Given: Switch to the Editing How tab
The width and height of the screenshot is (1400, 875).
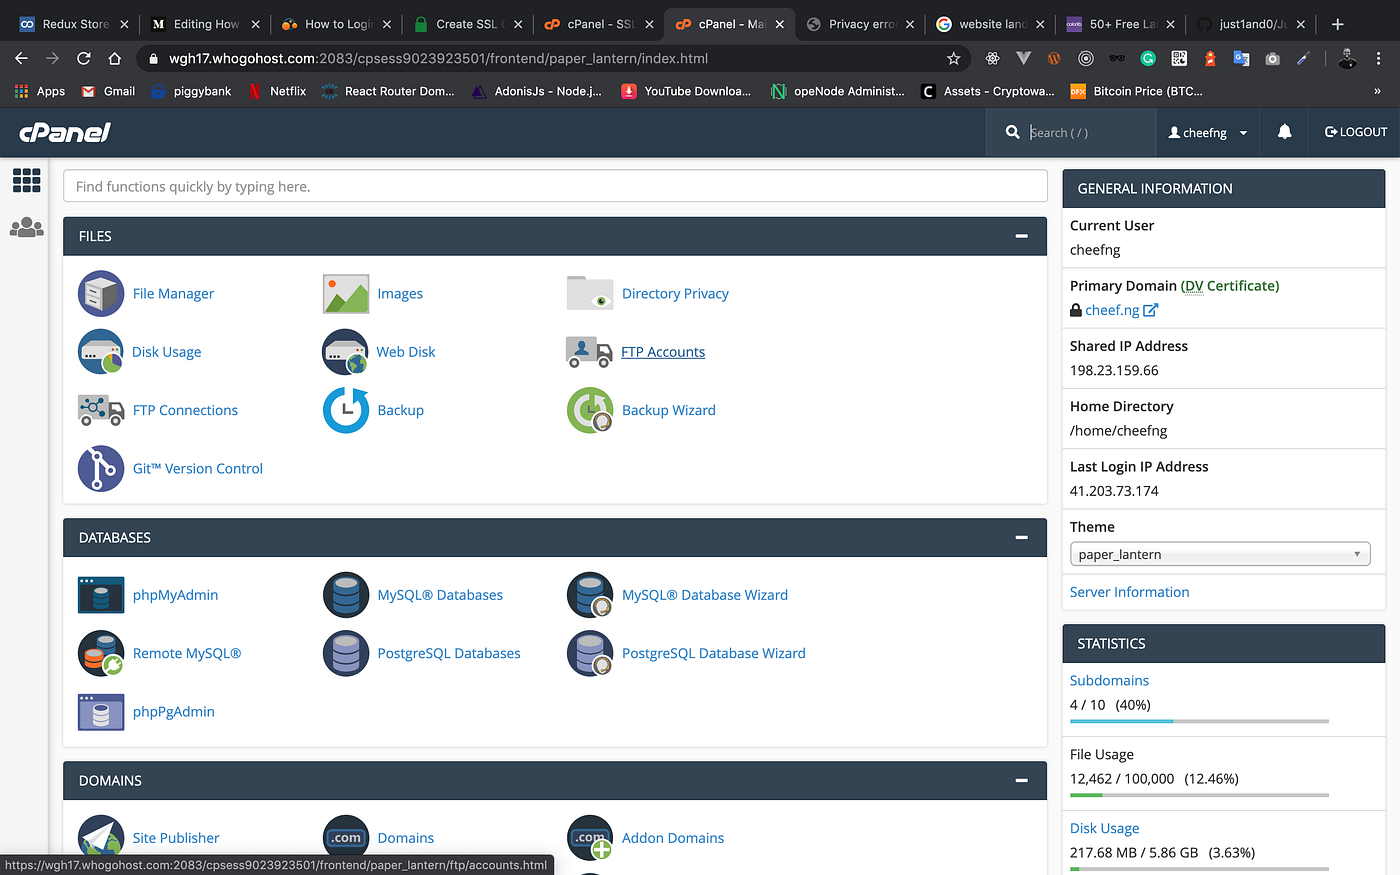Looking at the screenshot, I should tap(204, 24).
